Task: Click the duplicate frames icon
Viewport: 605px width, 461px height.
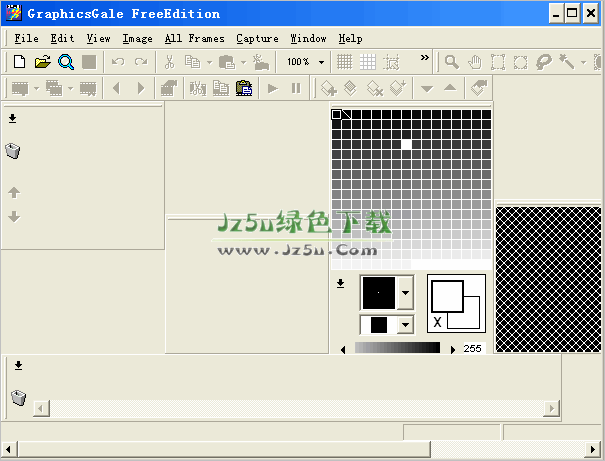Action: [x=54, y=88]
